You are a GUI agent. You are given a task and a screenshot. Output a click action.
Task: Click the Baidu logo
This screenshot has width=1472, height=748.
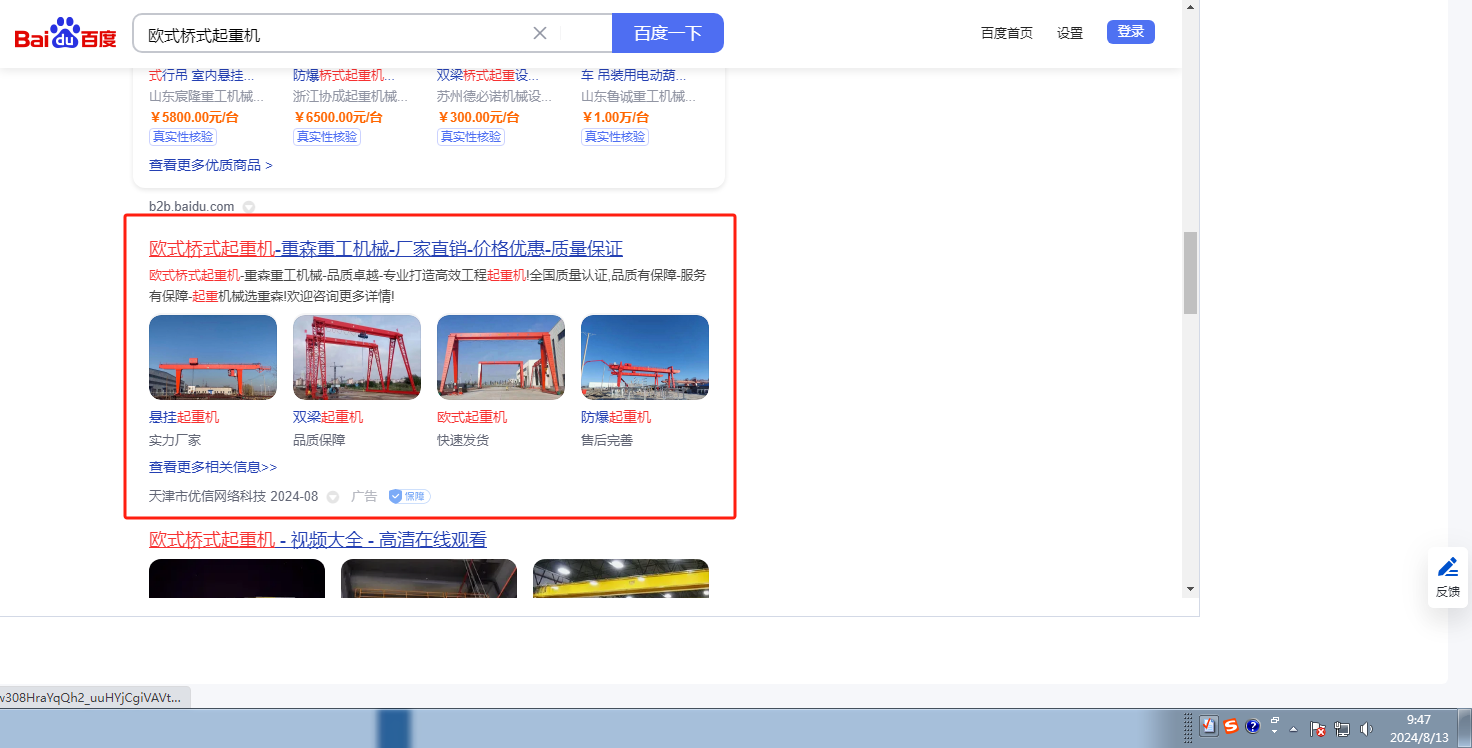point(65,34)
